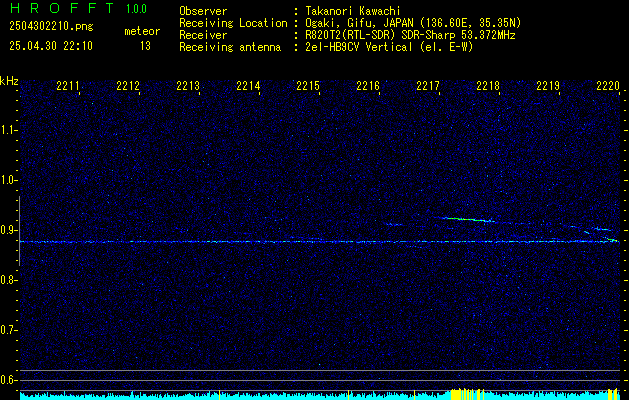Click the 2218 time marker
This screenshot has width=629, height=400.
click(x=488, y=85)
